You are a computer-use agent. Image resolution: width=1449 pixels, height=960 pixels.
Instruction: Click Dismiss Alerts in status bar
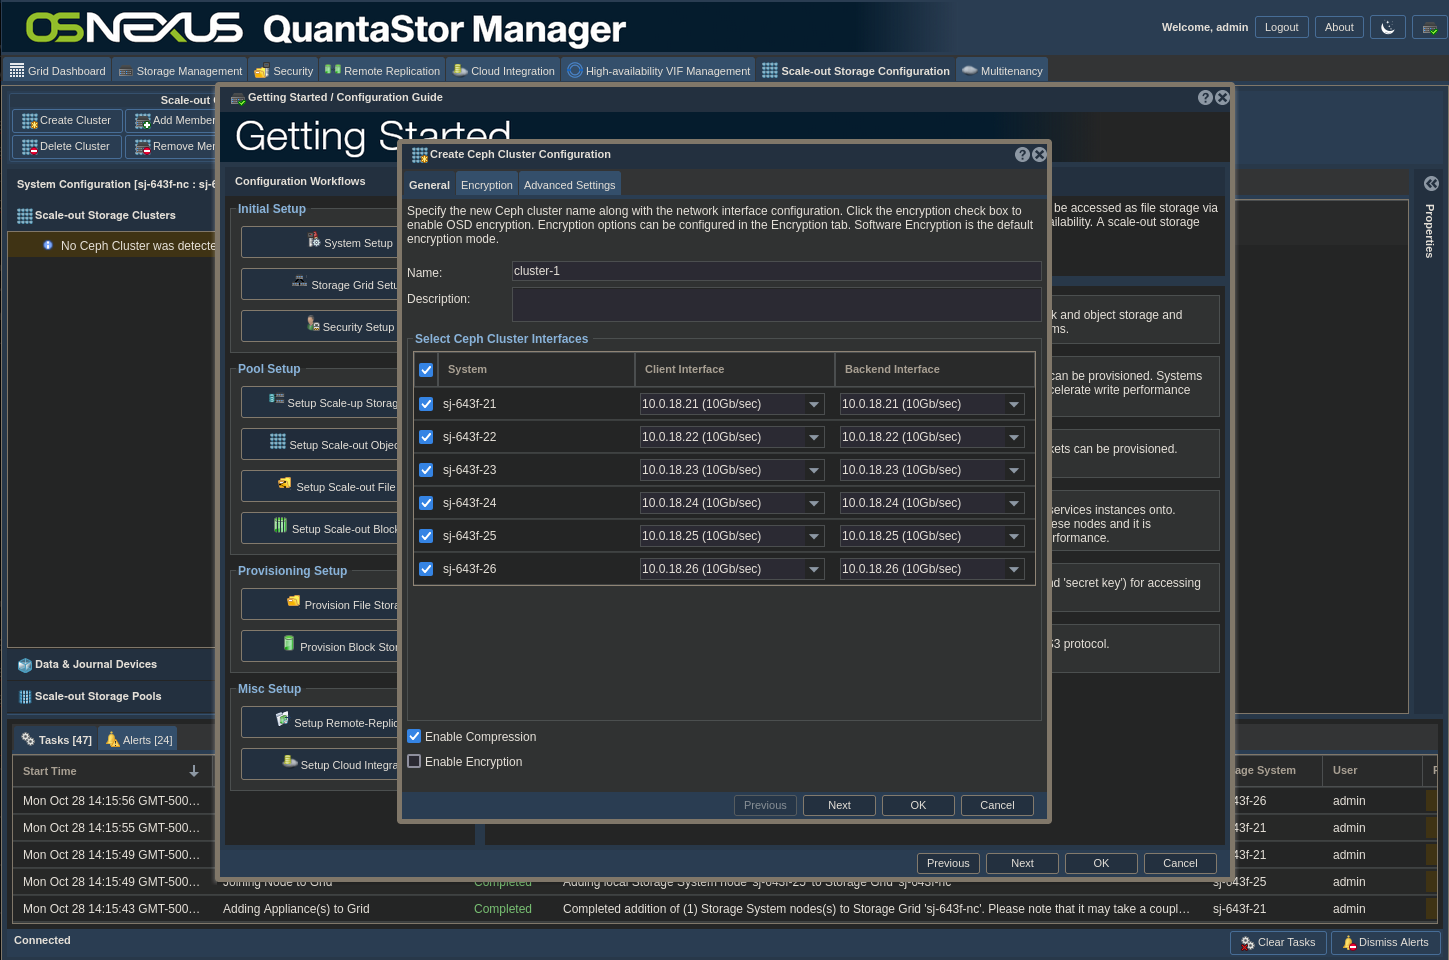[1385, 943]
